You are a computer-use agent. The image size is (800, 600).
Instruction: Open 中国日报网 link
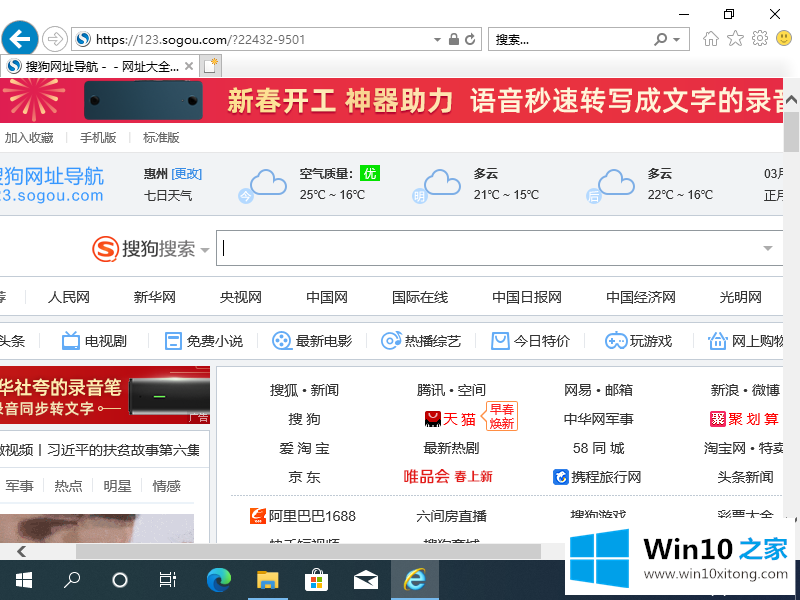click(527, 297)
